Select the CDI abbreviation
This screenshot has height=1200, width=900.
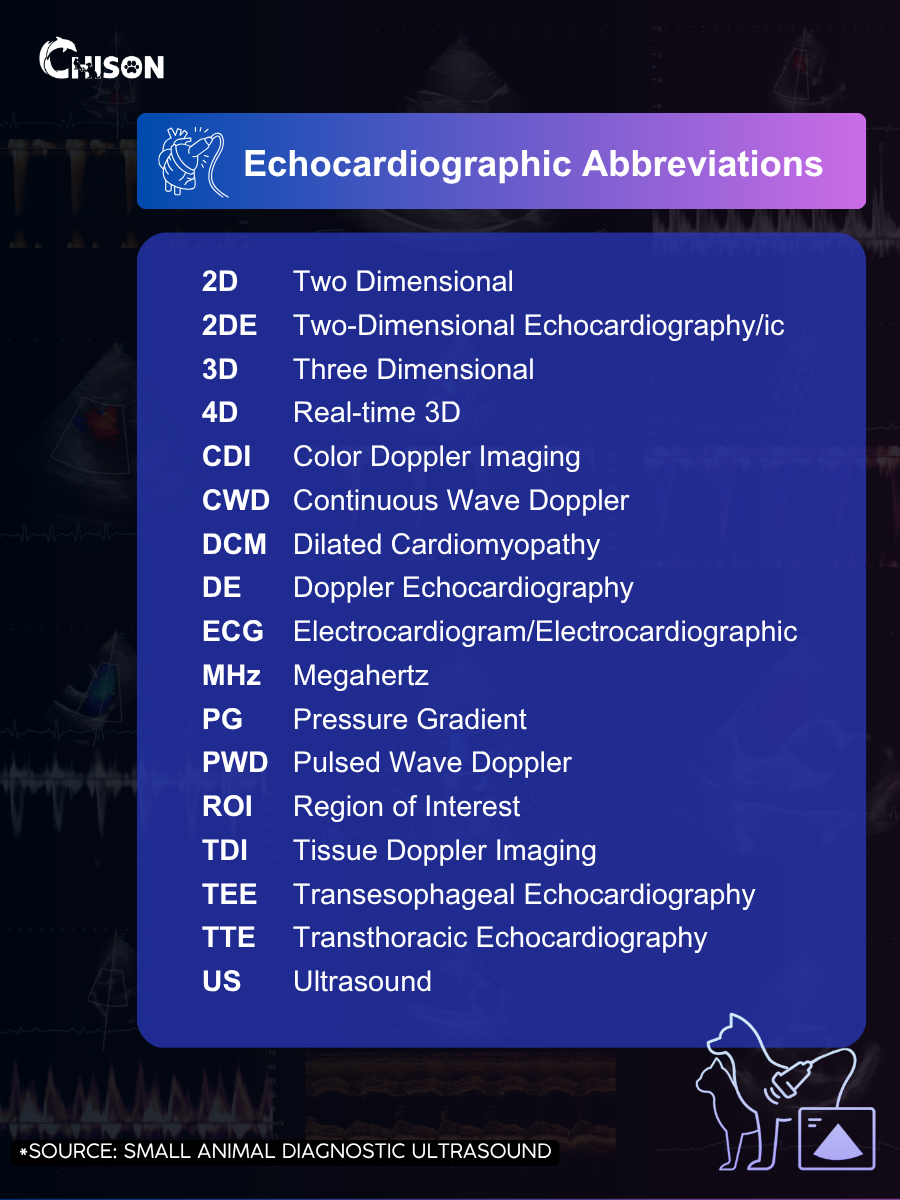point(226,457)
